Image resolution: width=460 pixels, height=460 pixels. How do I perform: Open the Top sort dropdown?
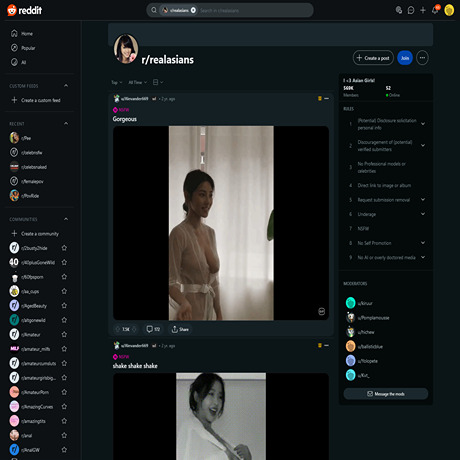point(117,82)
